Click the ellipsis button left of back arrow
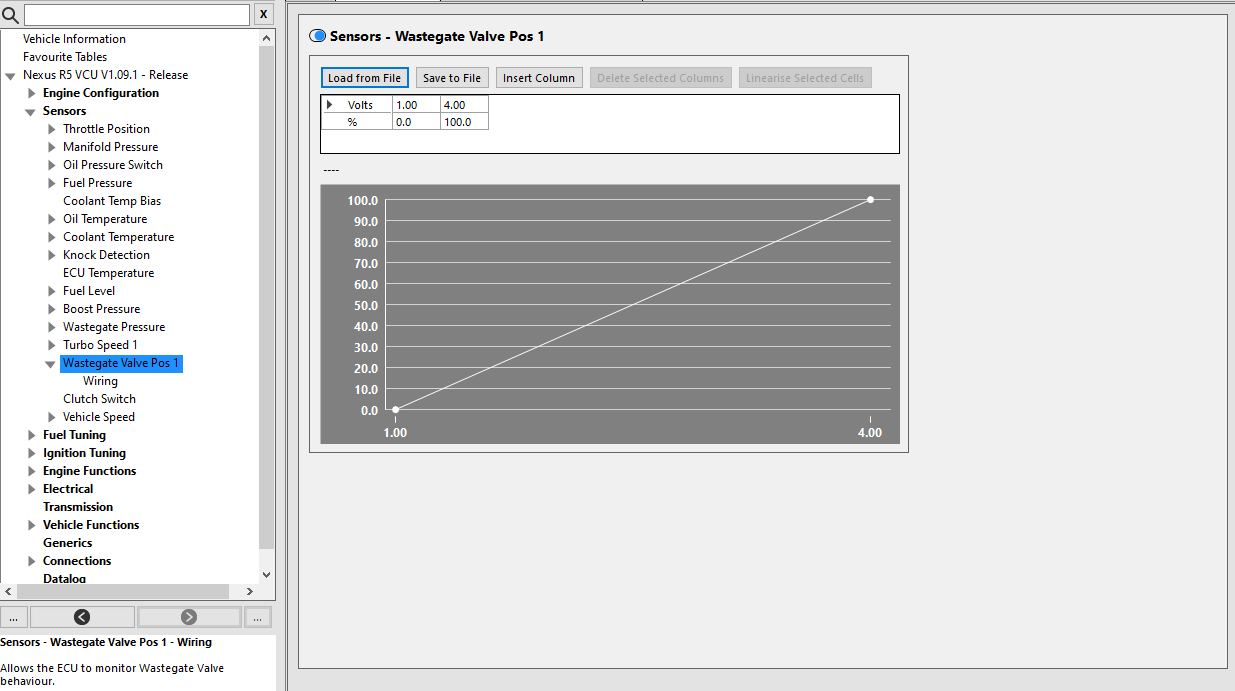This screenshot has width=1235, height=691. click(x=14, y=617)
